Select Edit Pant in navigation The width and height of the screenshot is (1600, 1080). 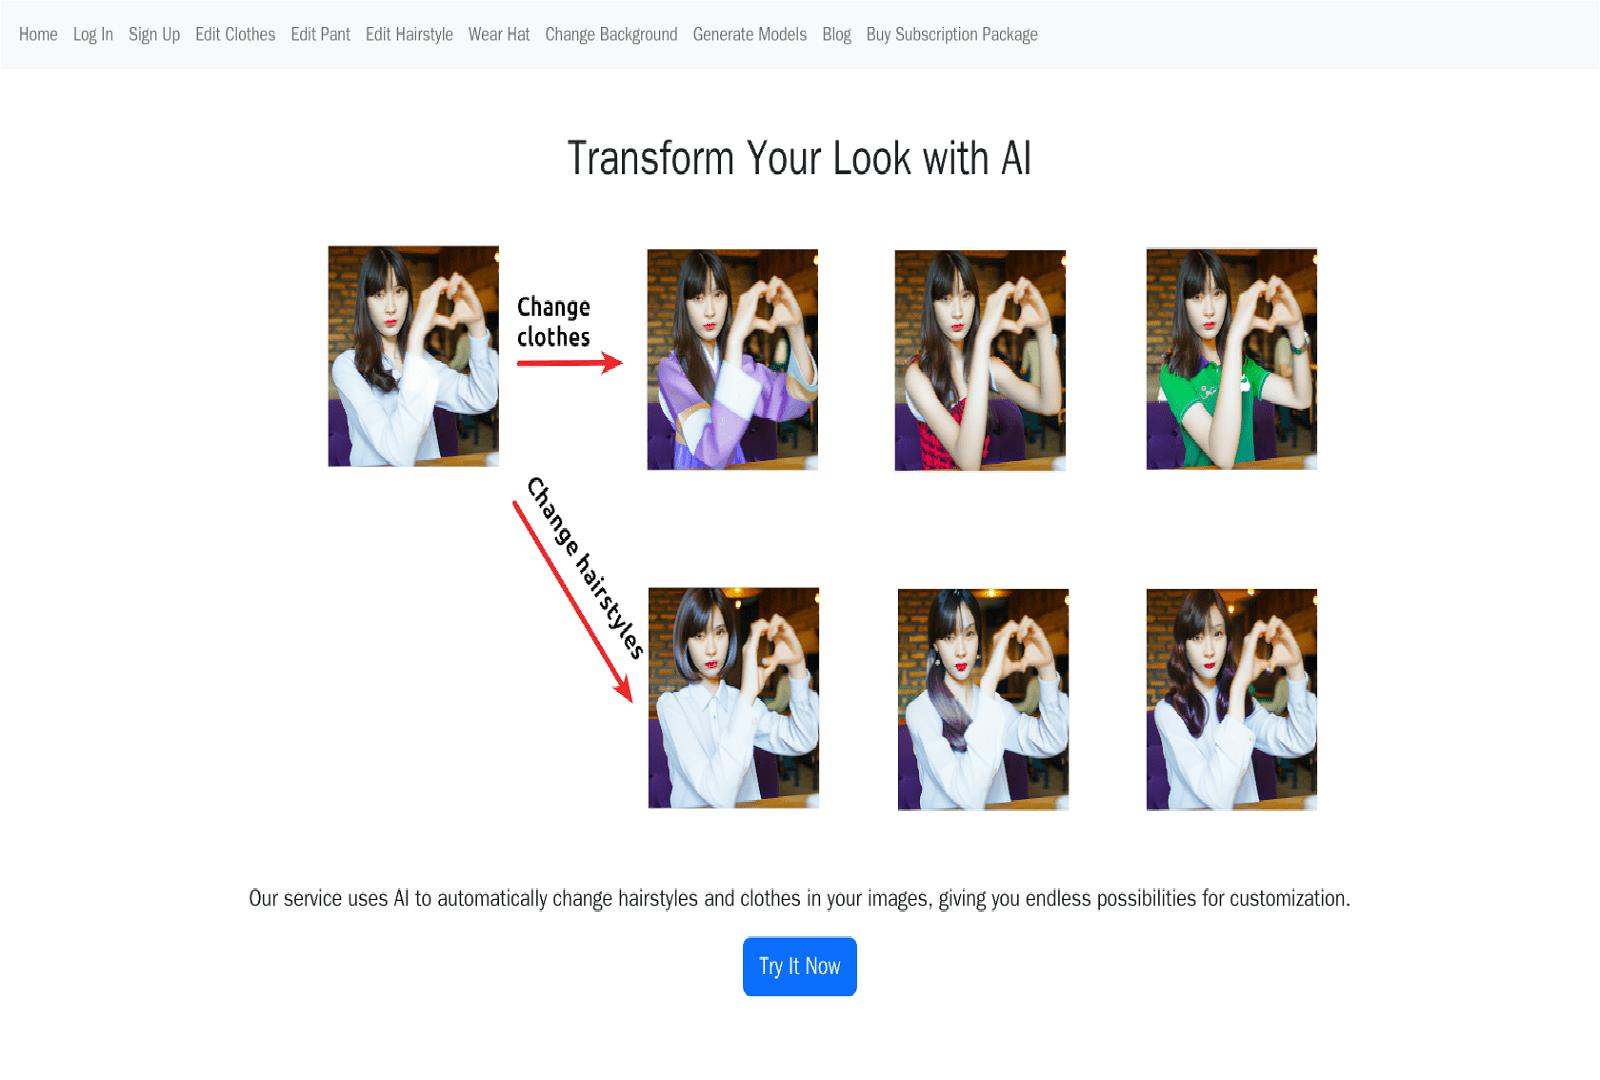click(320, 34)
